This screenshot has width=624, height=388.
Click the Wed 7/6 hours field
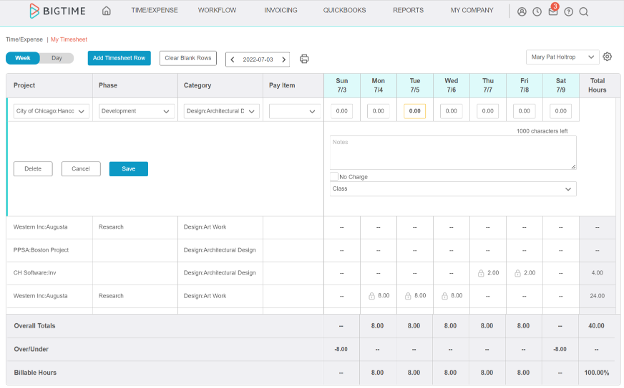[451, 111]
